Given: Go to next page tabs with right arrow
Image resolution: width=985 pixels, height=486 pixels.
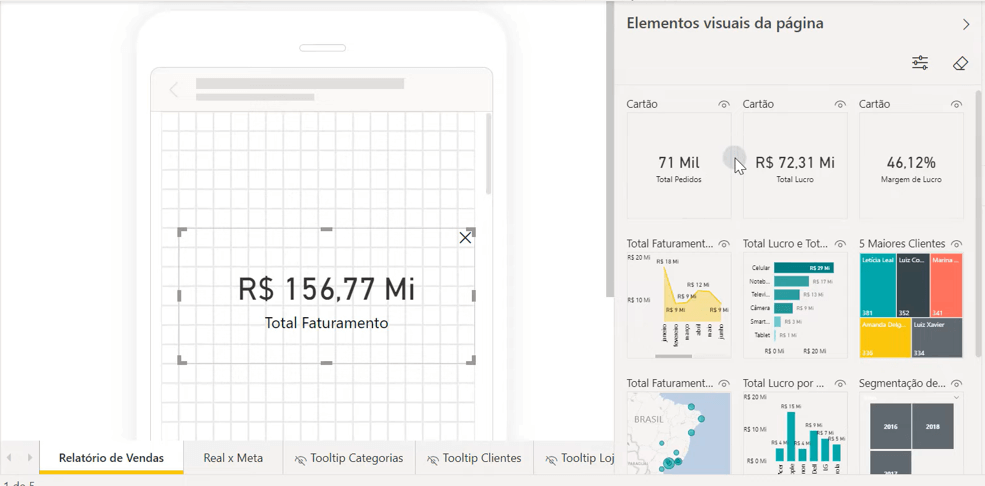Looking at the screenshot, I should point(30,458).
